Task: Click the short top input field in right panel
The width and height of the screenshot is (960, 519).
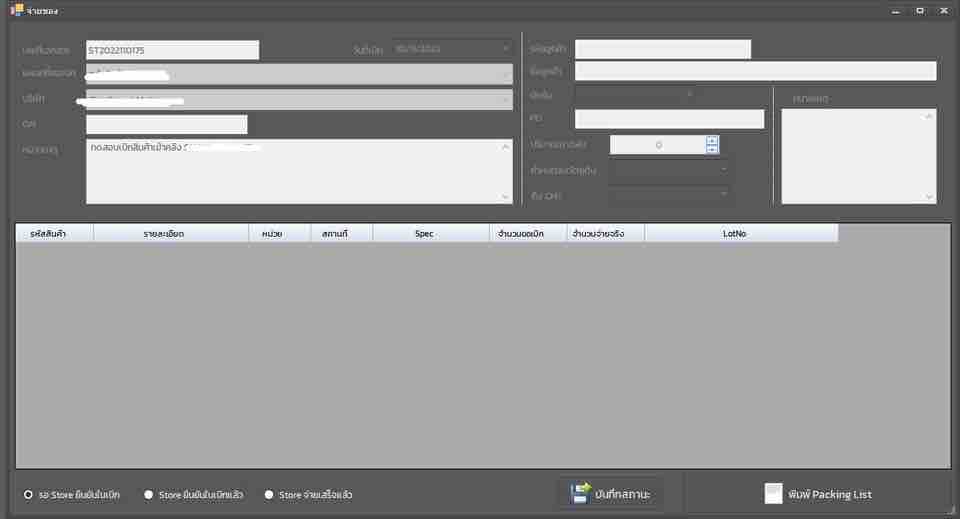Action: 663,49
